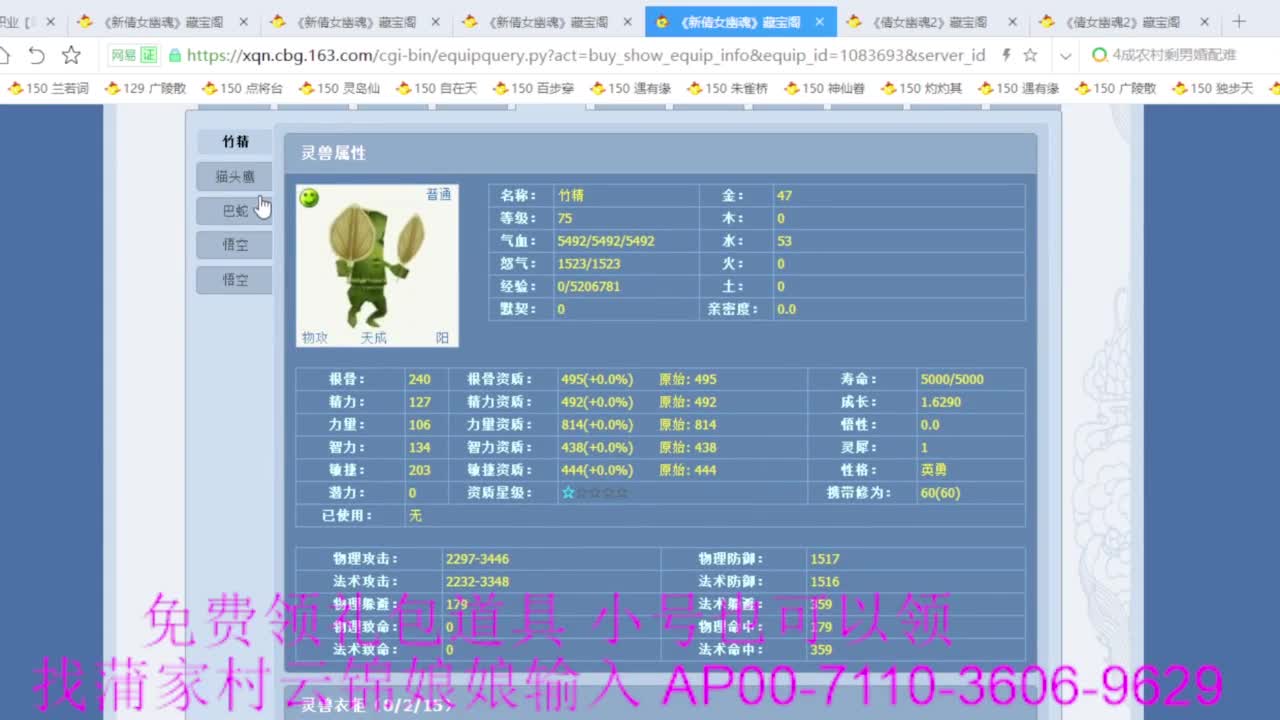The width and height of the screenshot is (1280, 720).
Task: Click the 悟空 button in the sidebar
Action: click(233, 244)
